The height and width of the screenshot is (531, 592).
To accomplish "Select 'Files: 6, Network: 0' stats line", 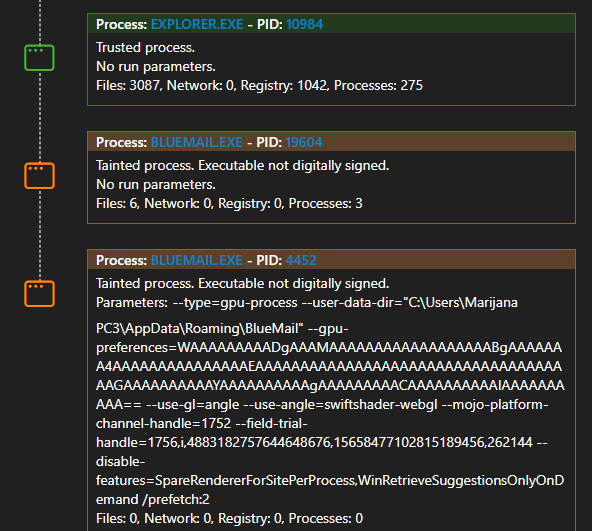I will pos(229,204).
